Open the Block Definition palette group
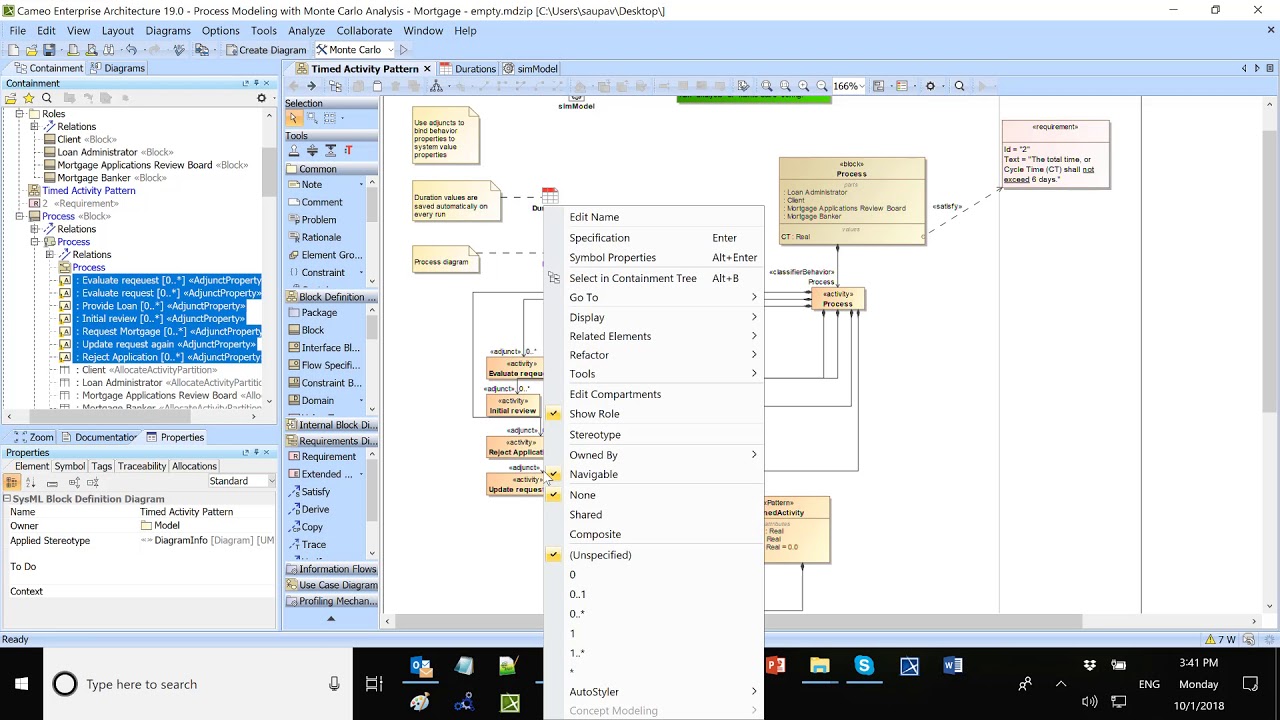 pyautogui.click(x=331, y=297)
